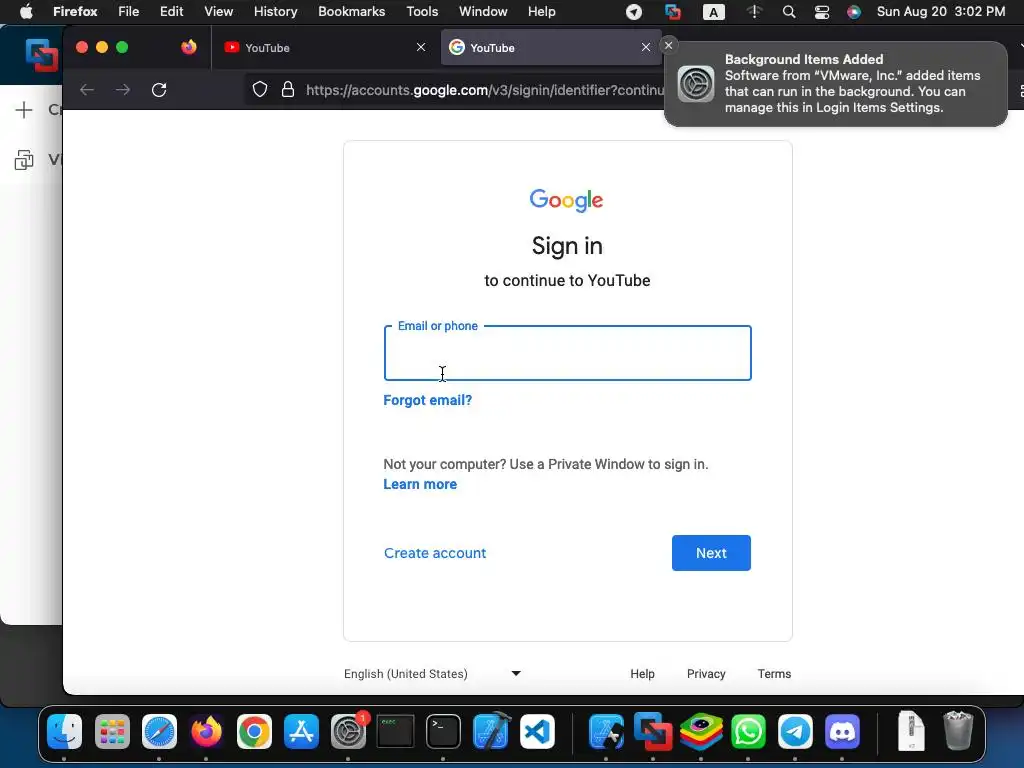Open Xcode from the Dock
The height and width of the screenshot is (768, 1024).
tap(490, 731)
